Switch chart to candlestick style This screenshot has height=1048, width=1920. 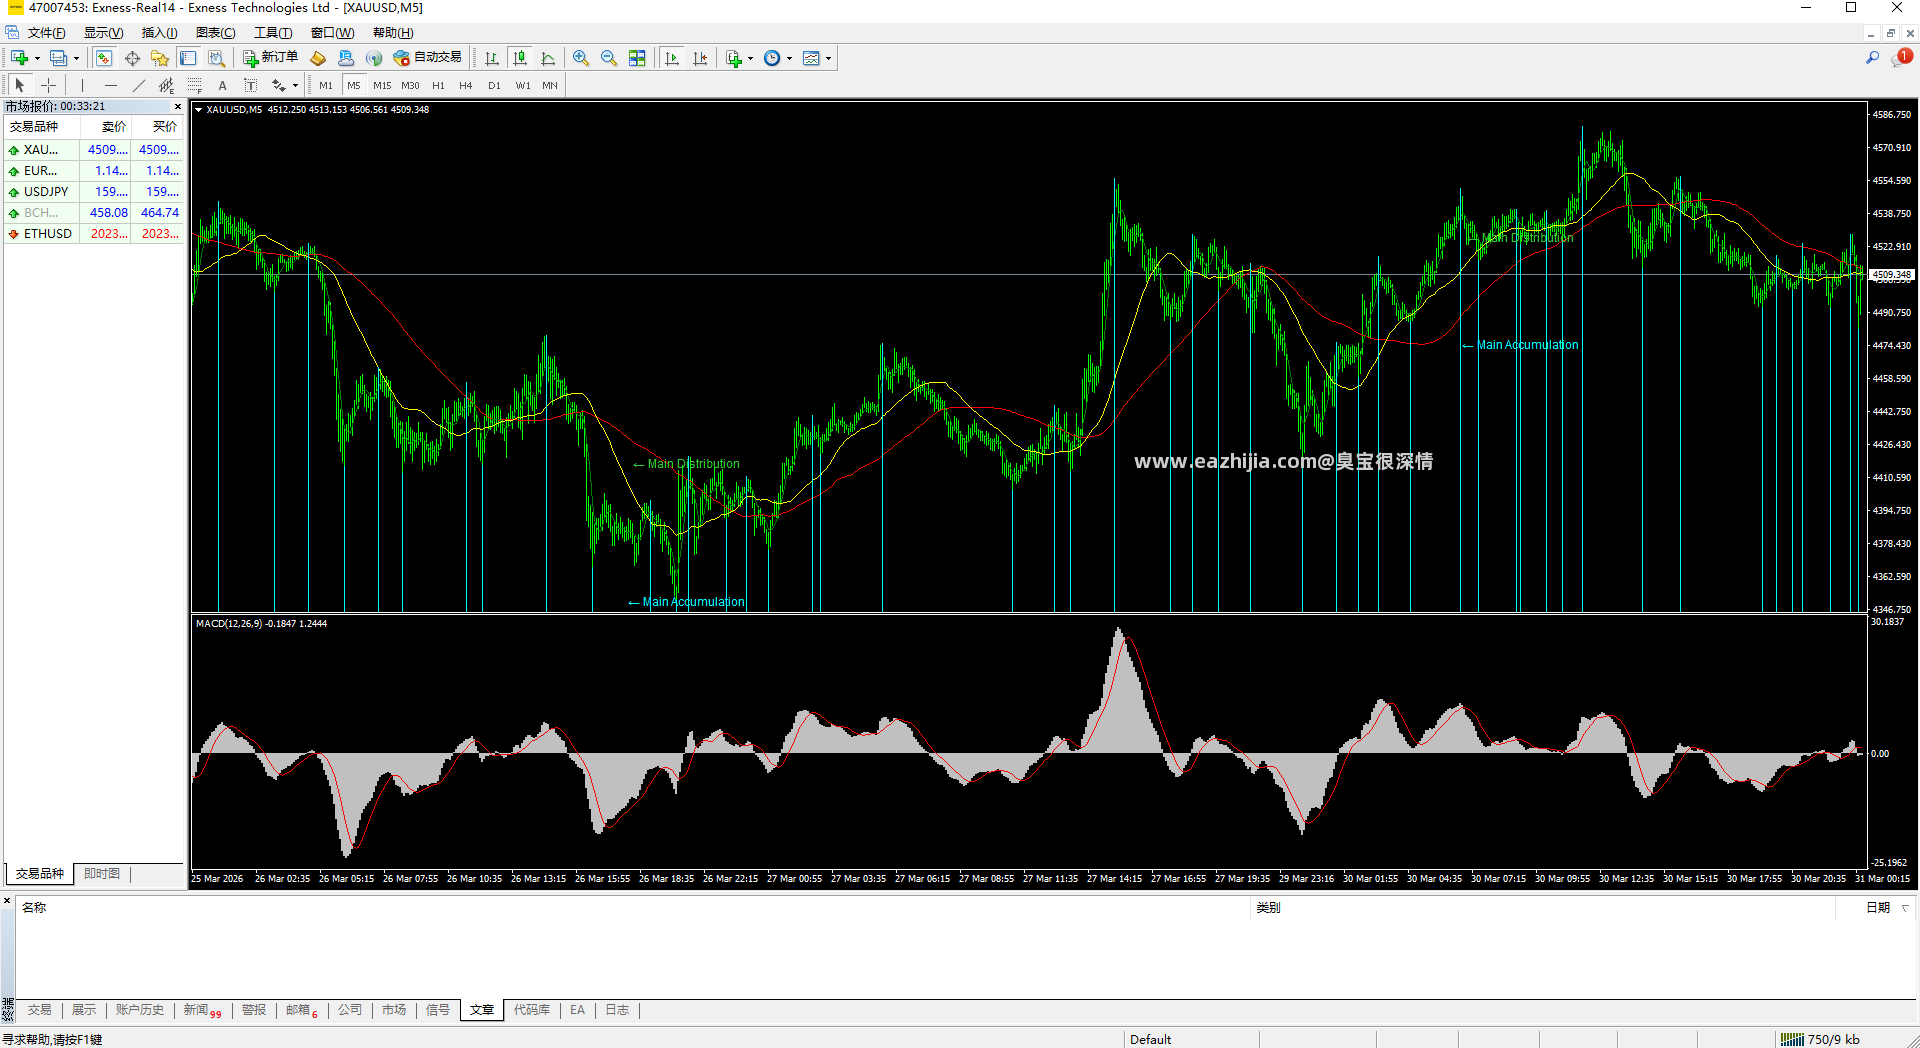coord(520,58)
